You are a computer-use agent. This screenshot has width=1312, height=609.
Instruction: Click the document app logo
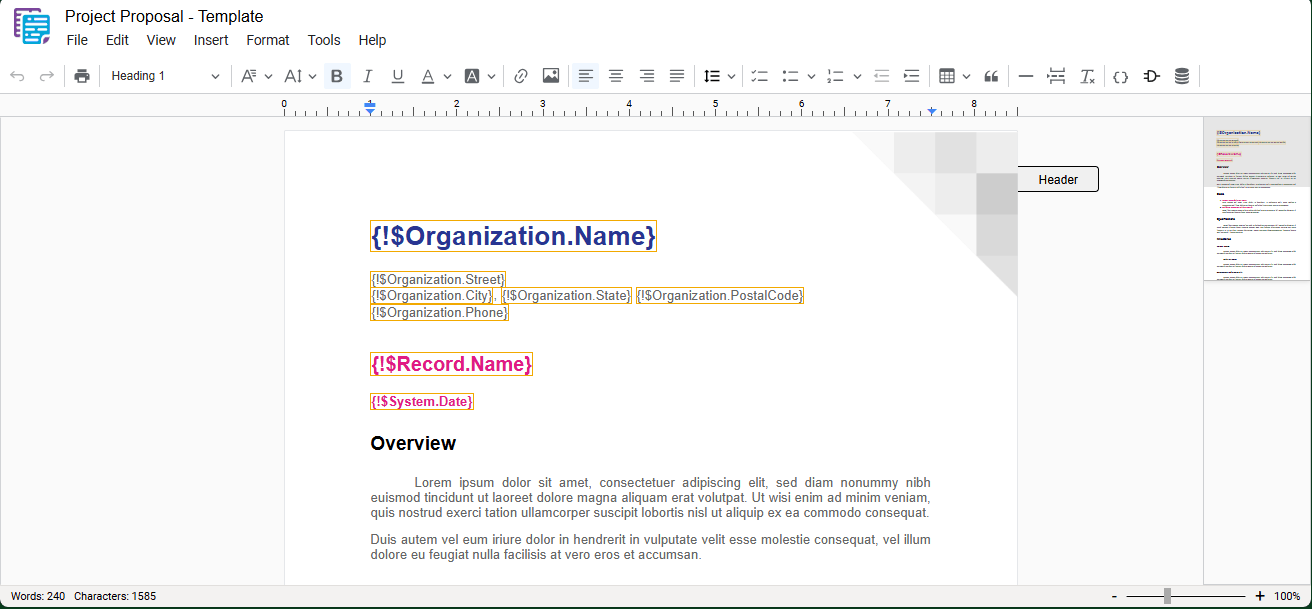click(x=32, y=26)
